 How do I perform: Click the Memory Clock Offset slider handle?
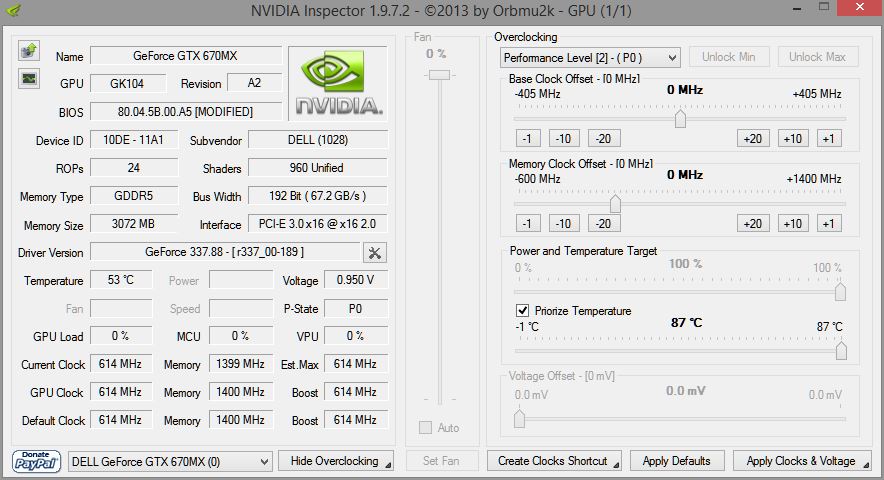tap(615, 204)
